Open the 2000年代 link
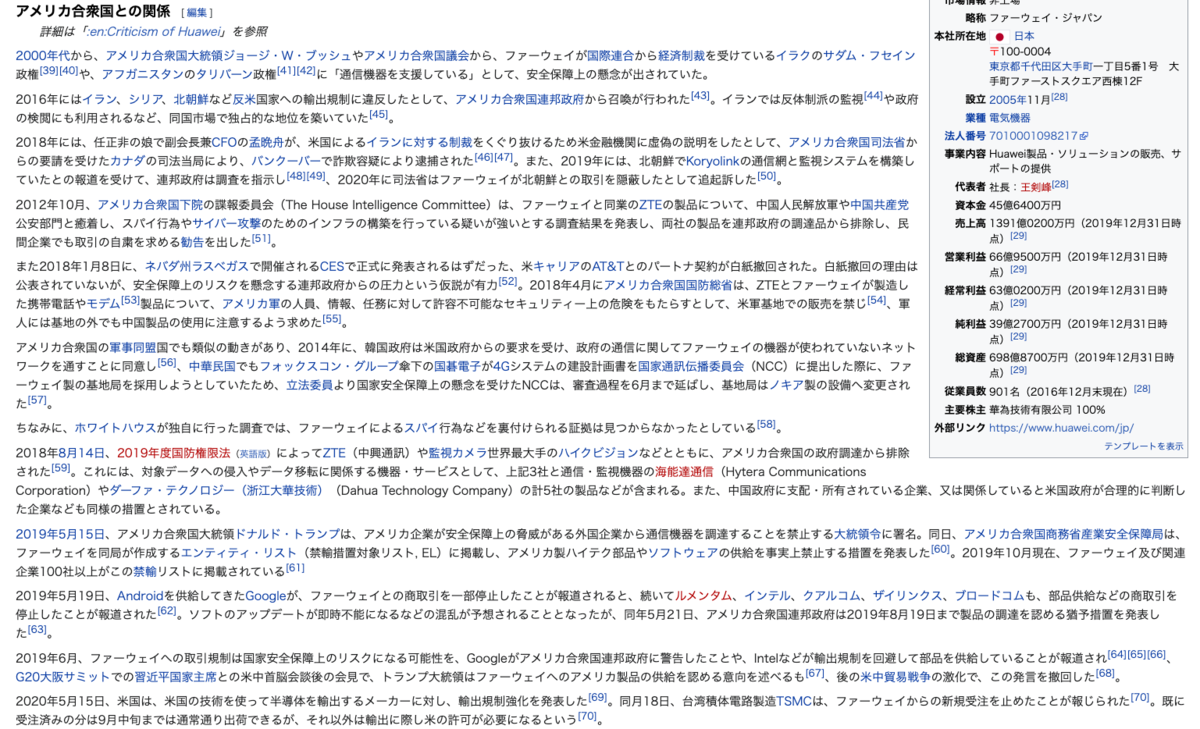The height and width of the screenshot is (729, 1200). (43, 56)
